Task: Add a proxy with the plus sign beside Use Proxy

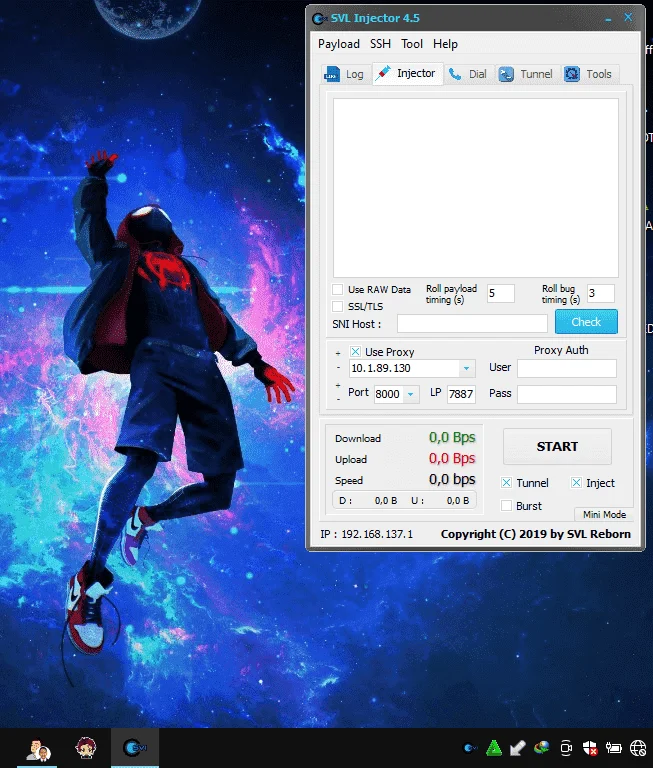Action: click(x=338, y=353)
